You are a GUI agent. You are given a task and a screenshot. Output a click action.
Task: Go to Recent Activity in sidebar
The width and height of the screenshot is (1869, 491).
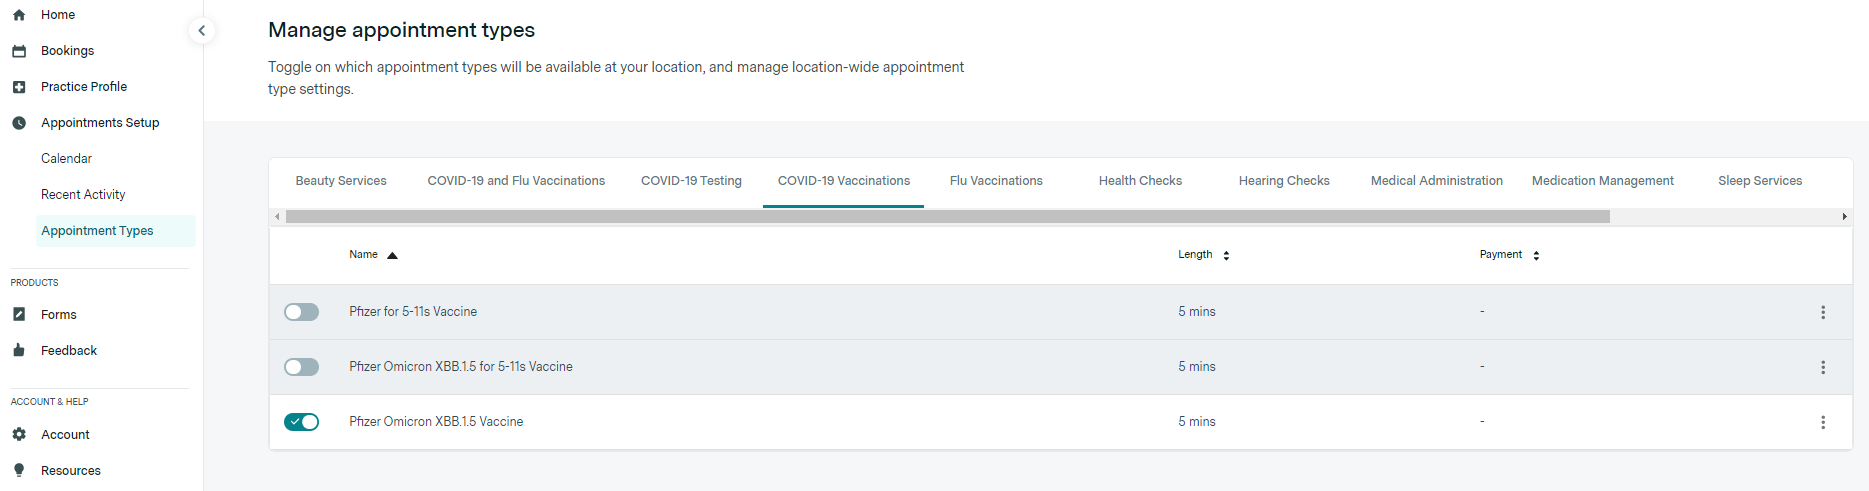click(x=83, y=195)
